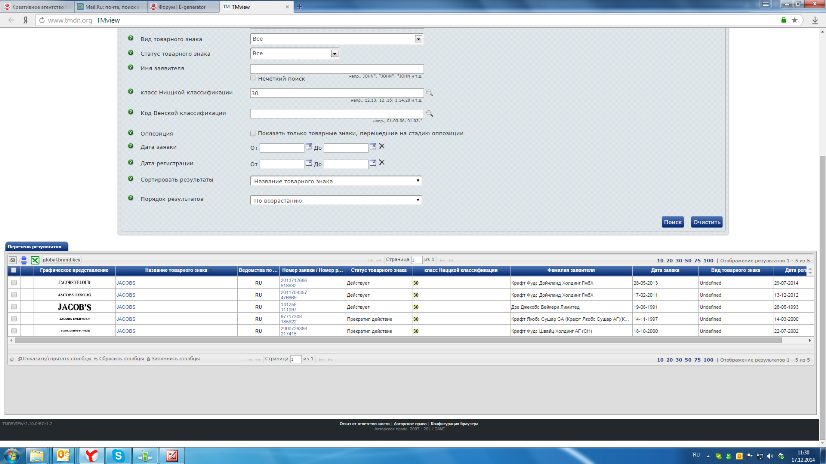Open Outlook from the taskbar

tap(64, 456)
